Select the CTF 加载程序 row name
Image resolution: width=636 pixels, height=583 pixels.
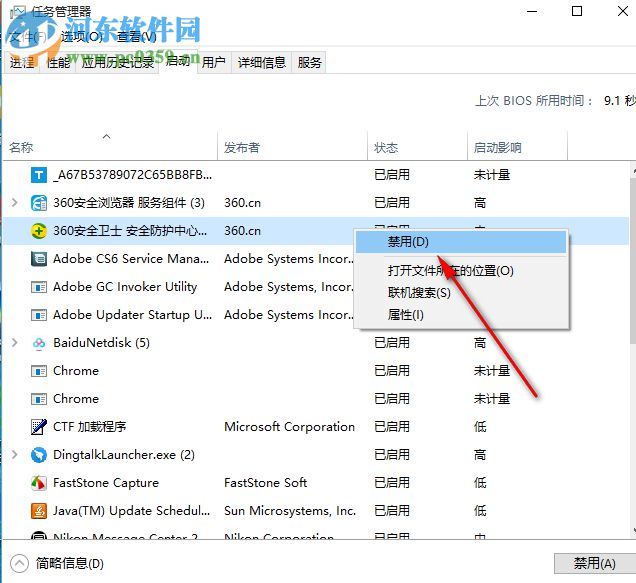90,427
